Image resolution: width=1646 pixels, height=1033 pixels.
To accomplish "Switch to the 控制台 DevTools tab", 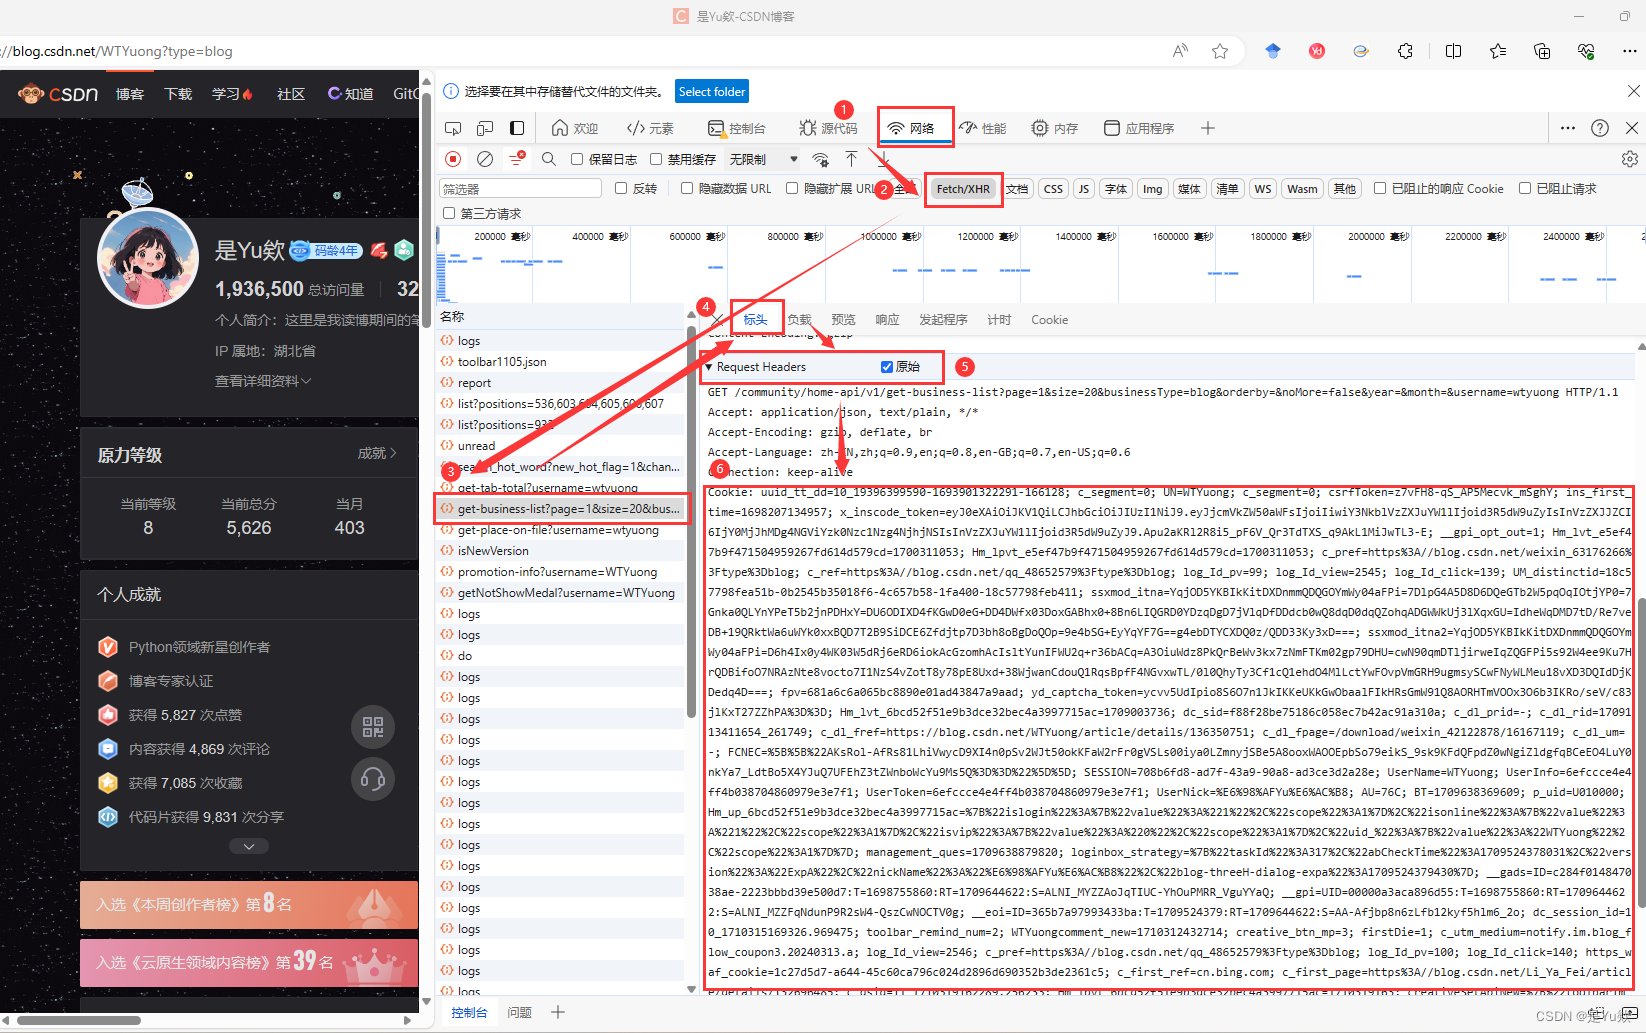I will coord(737,128).
